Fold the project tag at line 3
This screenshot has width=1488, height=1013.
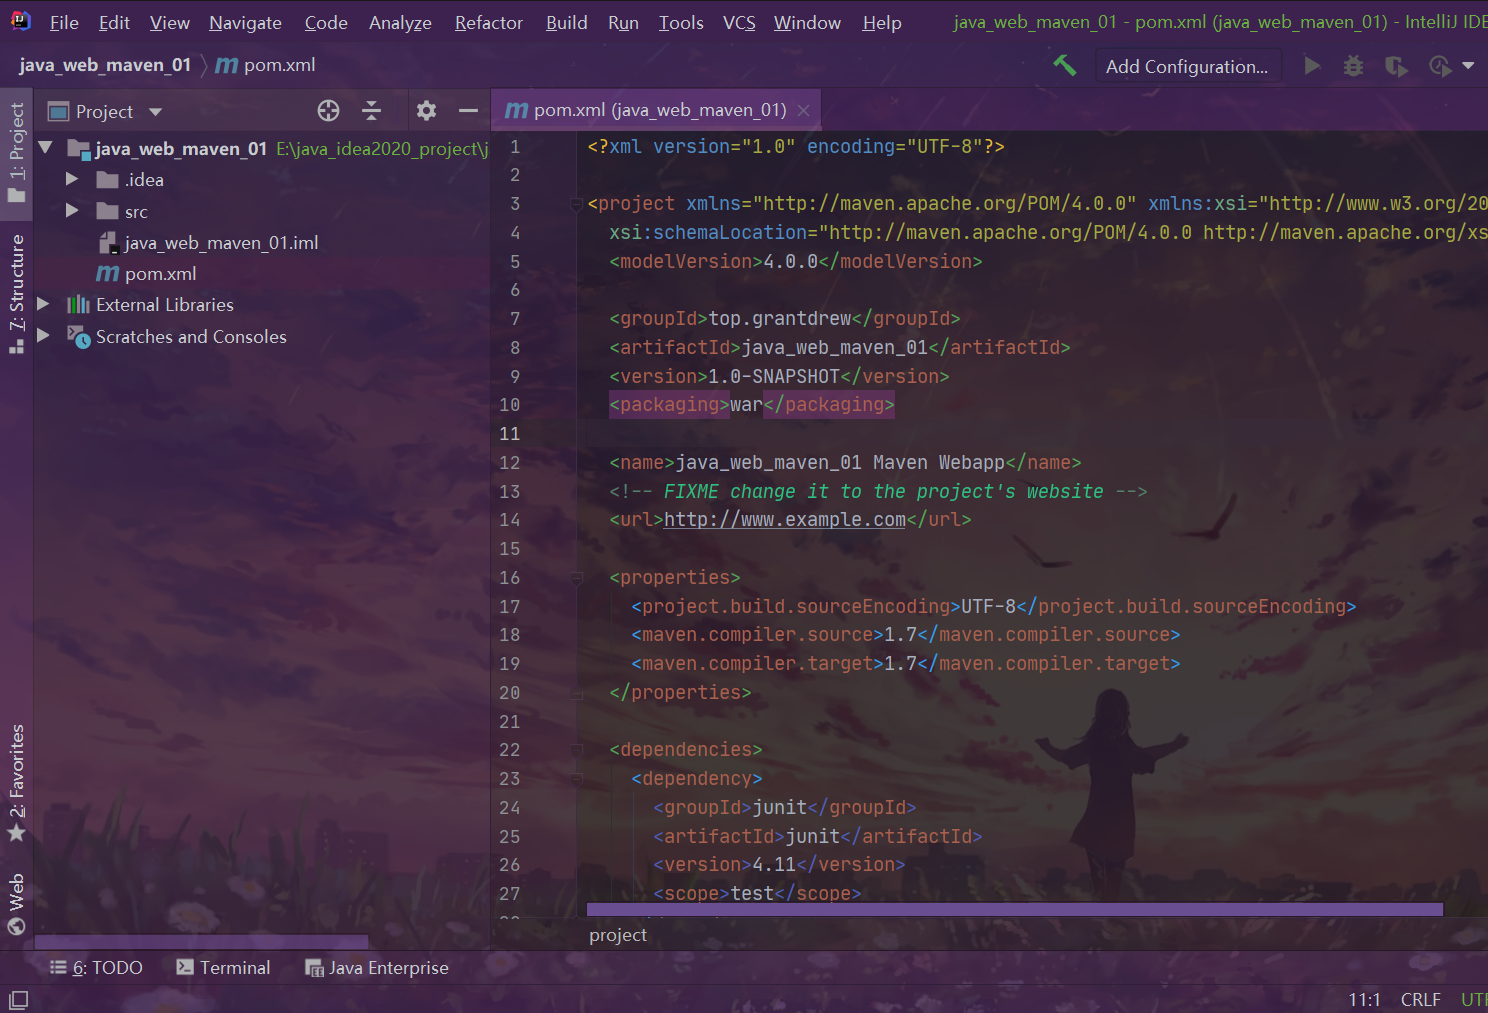pos(577,204)
